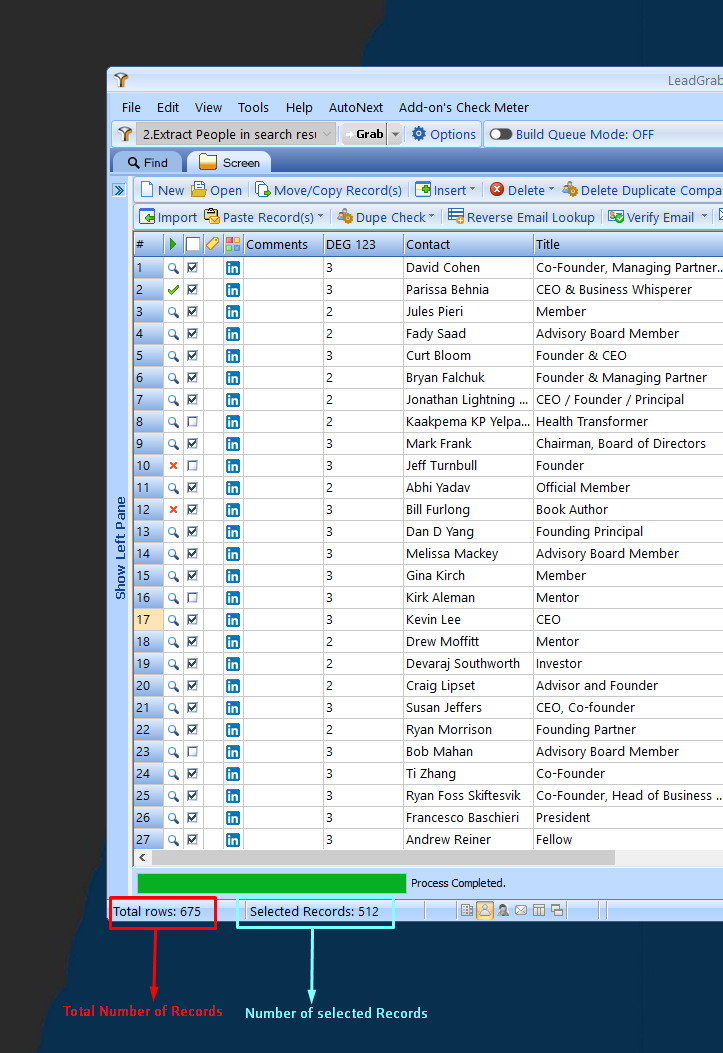Click the Options gear icon

coord(419,134)
